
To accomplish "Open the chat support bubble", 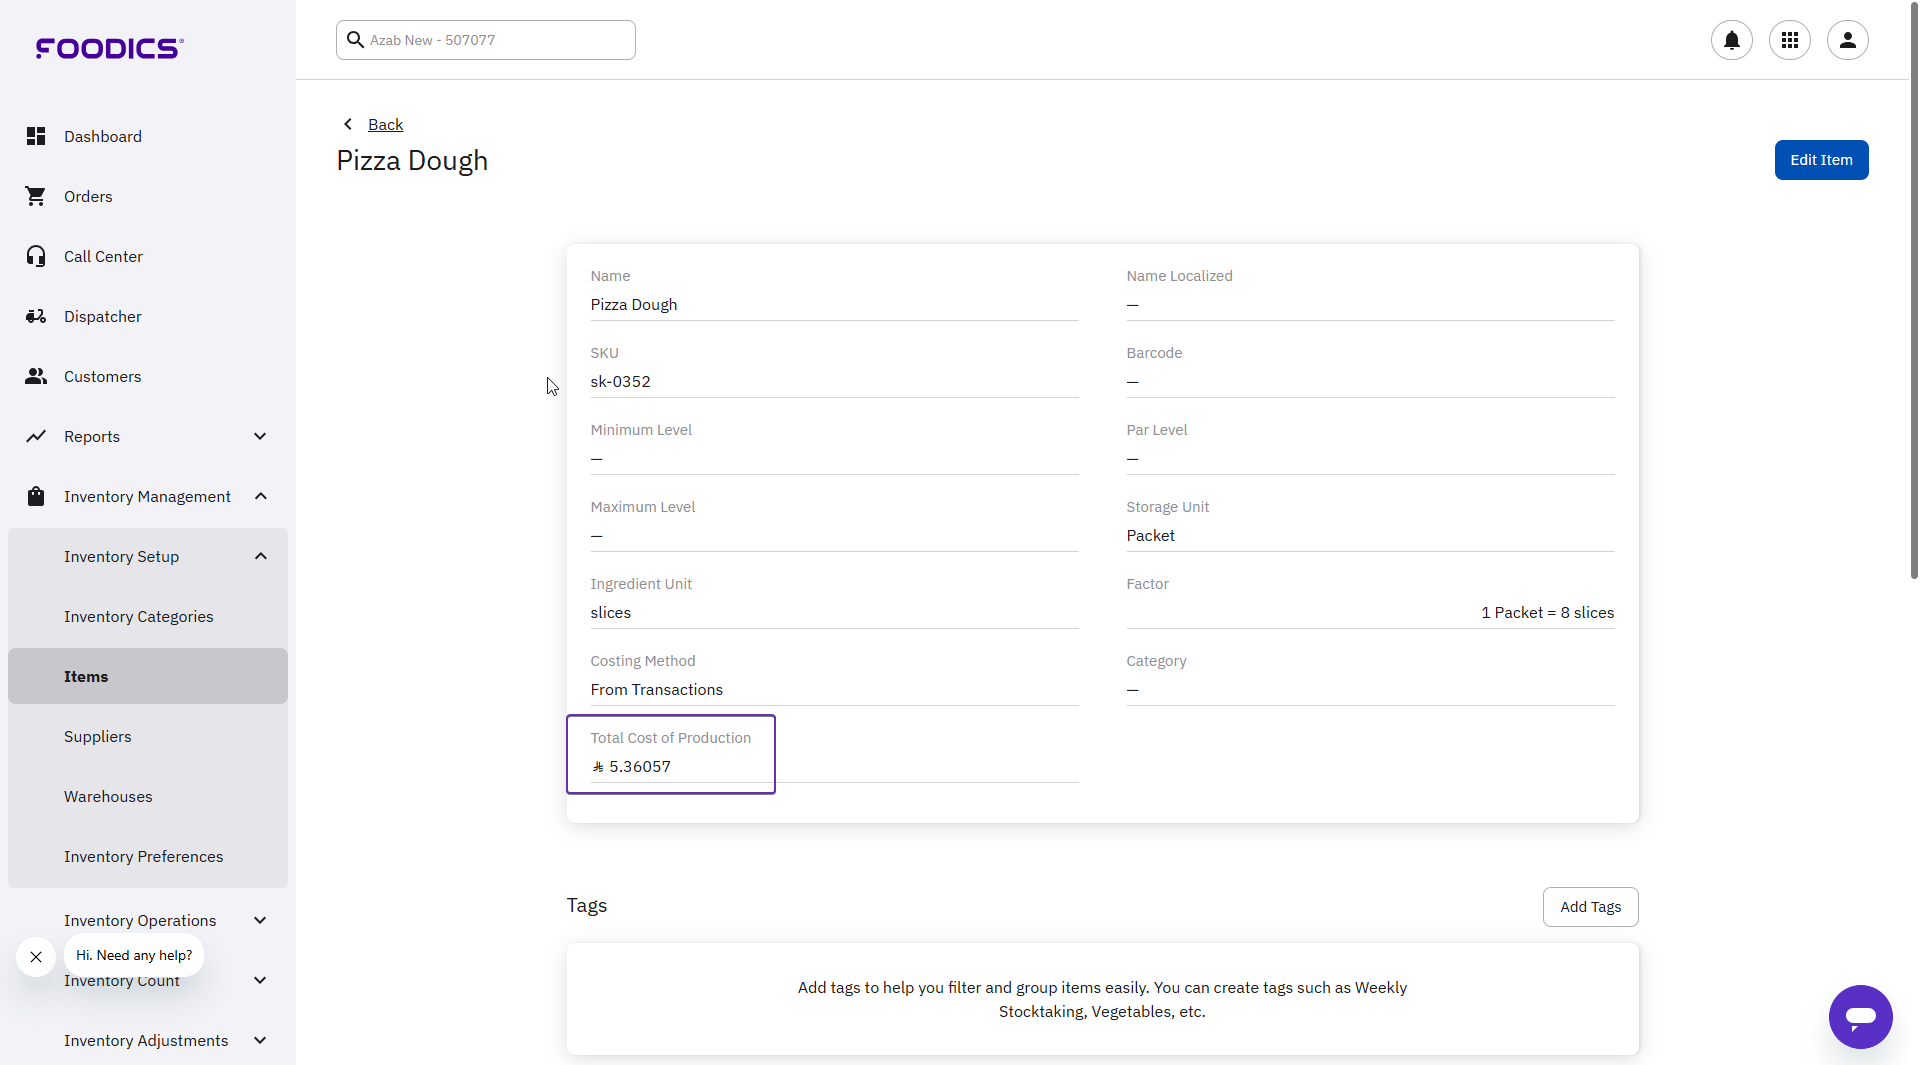I will tap(1859, 1016).
